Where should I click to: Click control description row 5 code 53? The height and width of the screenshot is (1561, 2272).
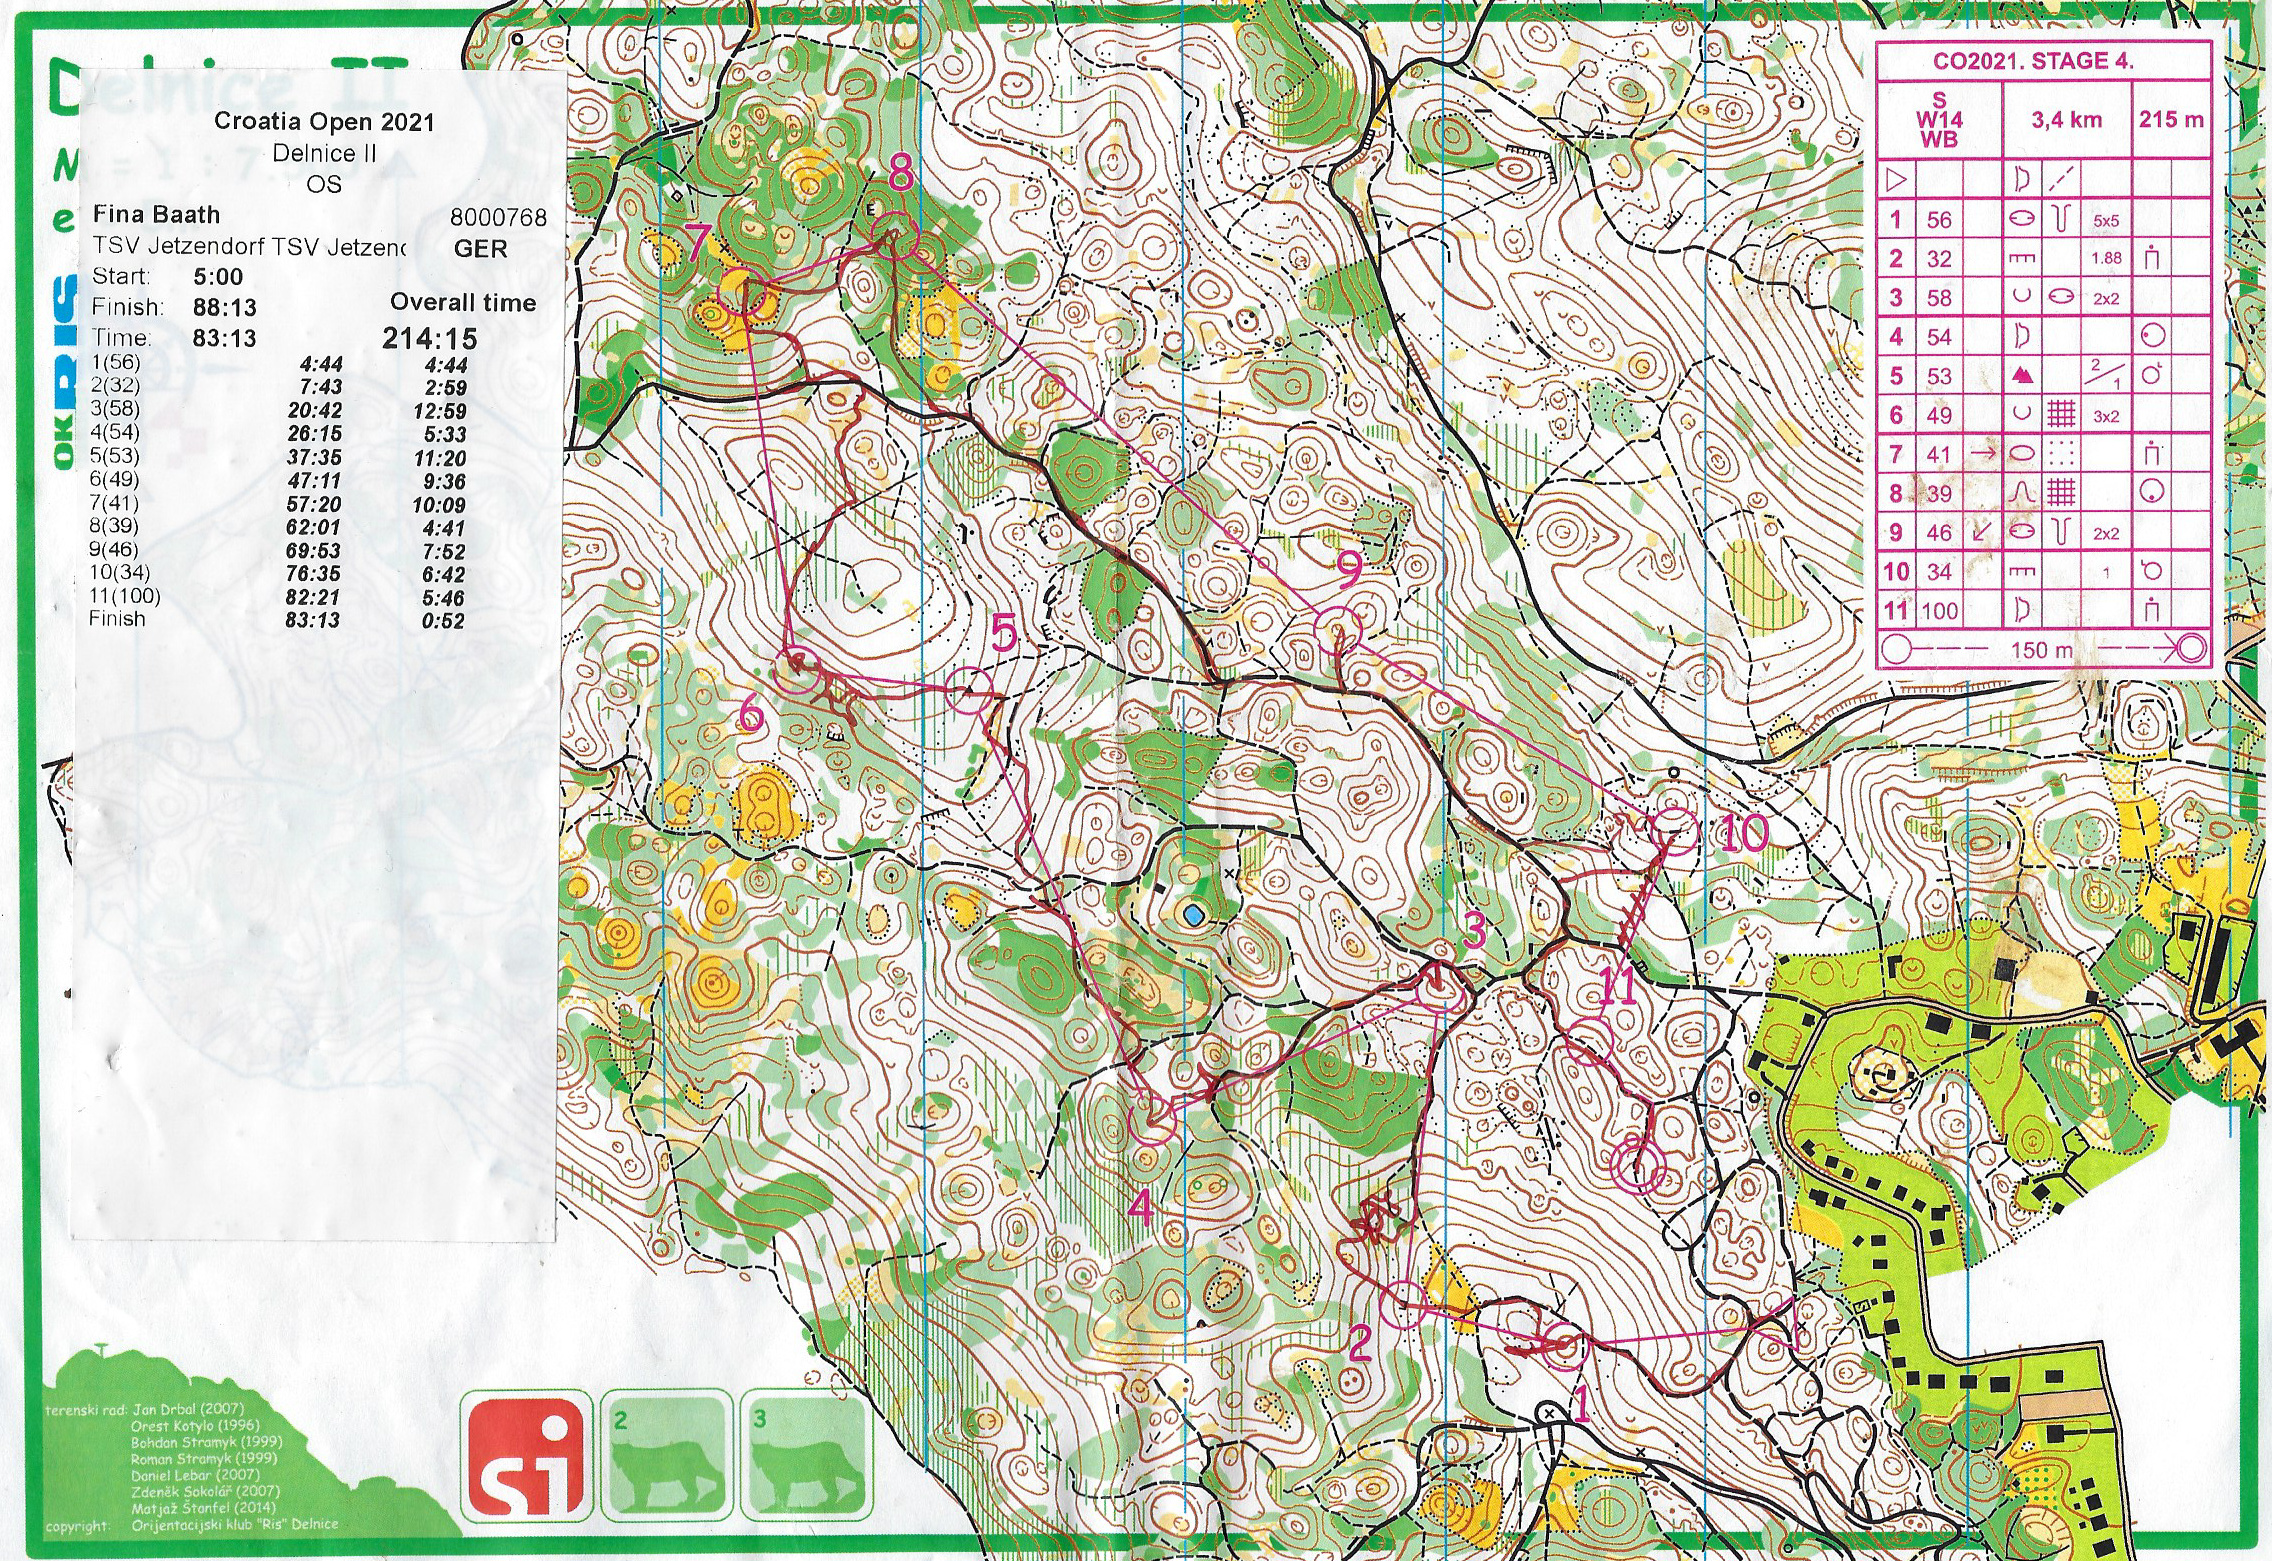1939,376
